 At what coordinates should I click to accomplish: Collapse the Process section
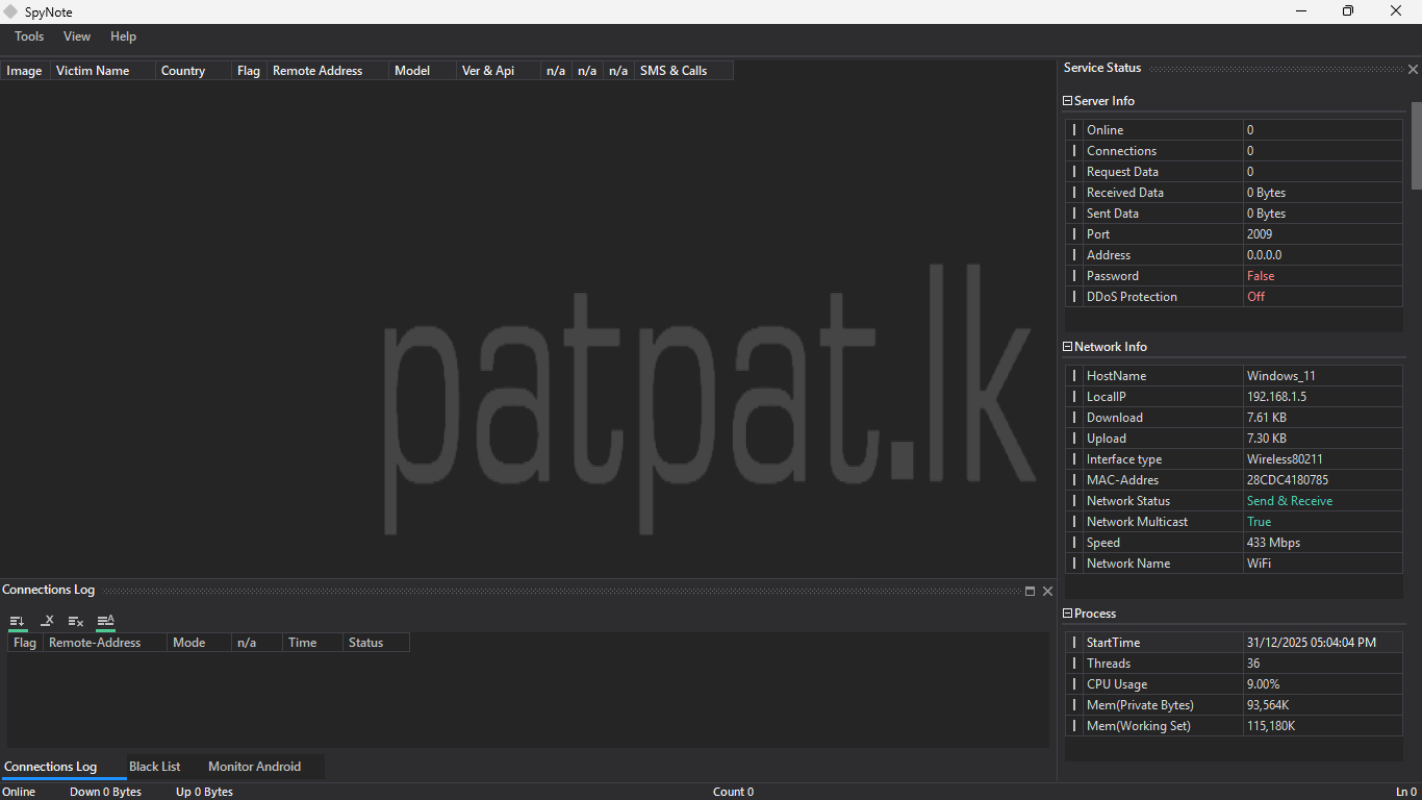point(1067,614)
